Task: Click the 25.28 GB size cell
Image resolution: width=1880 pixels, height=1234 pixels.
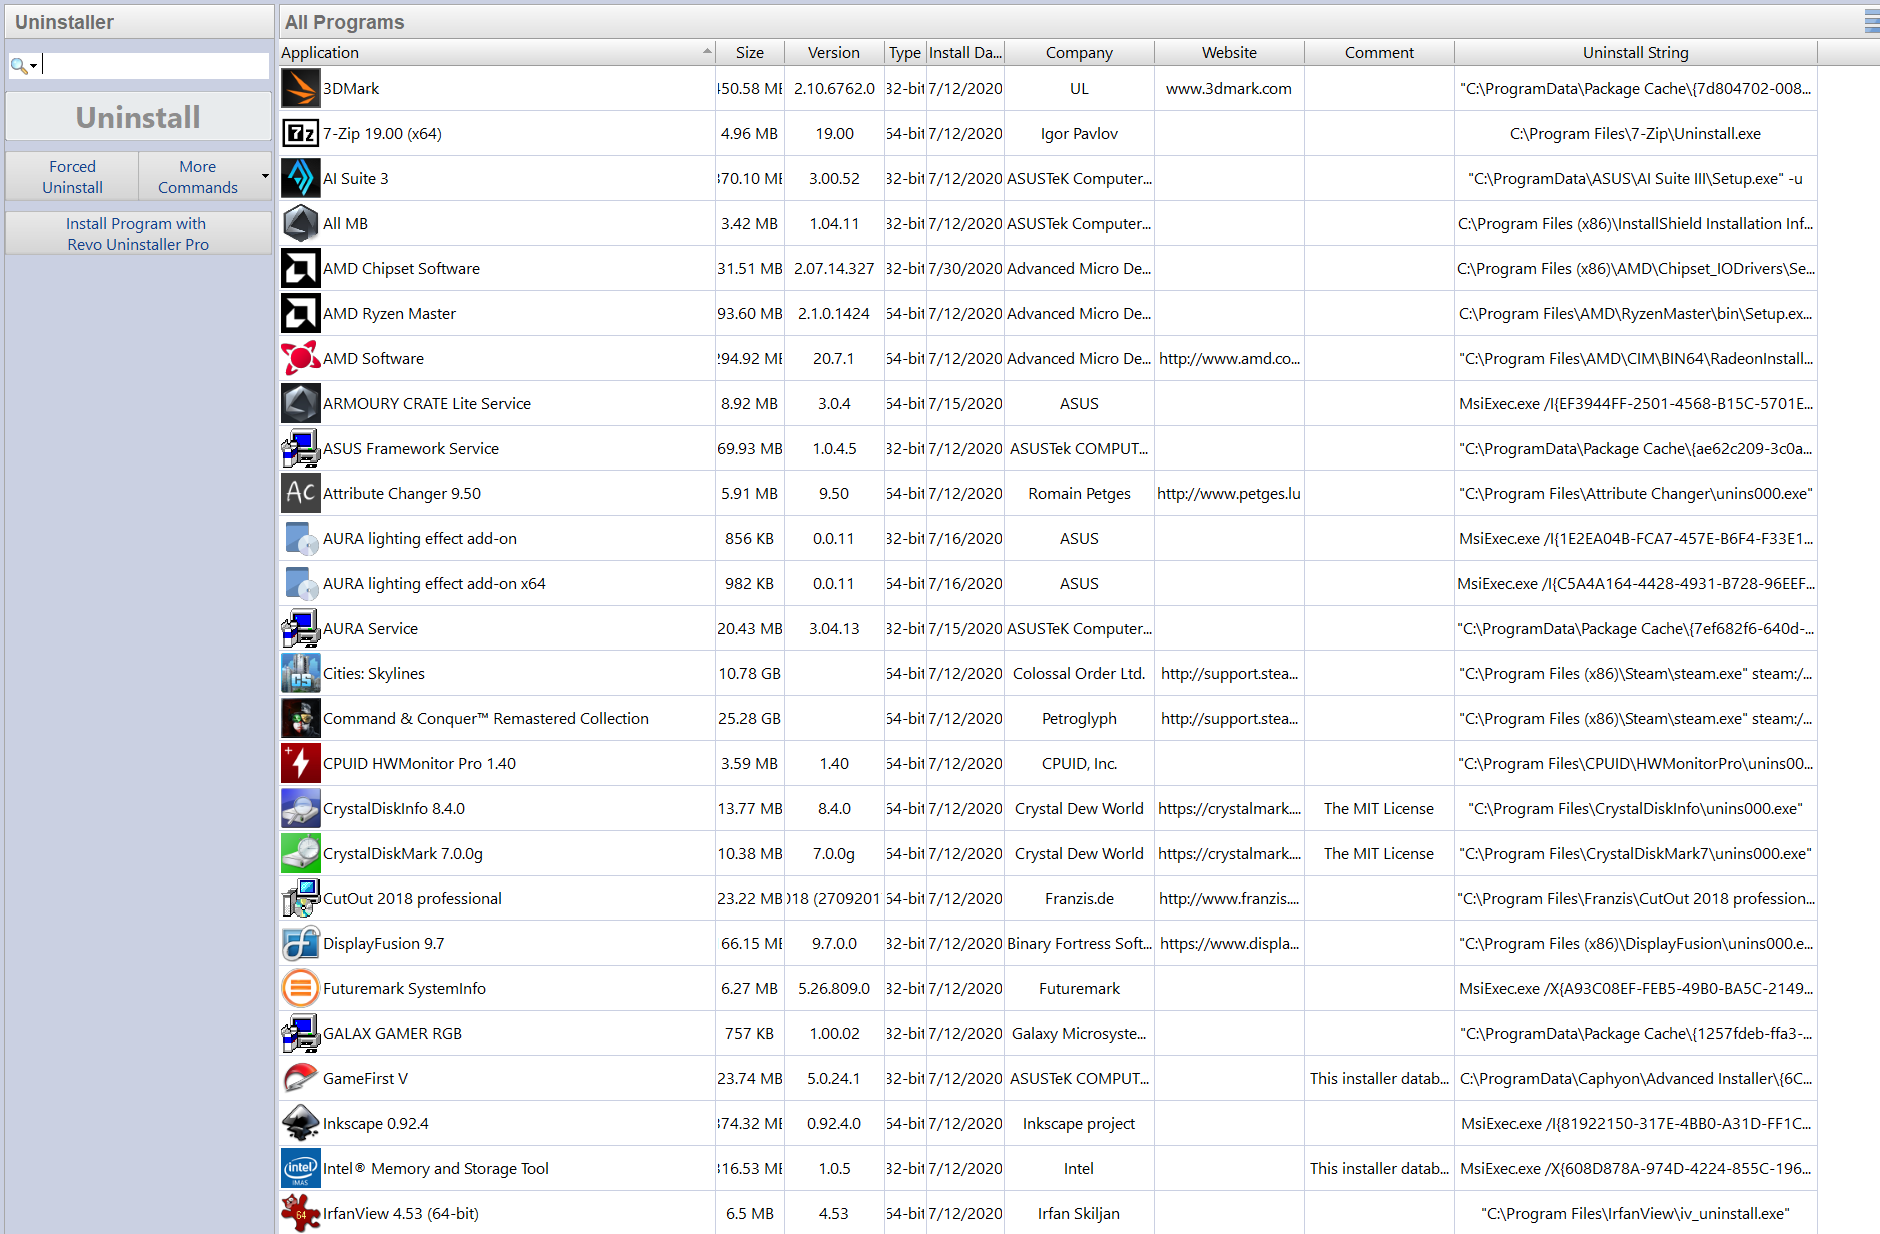Action: [x=750, y=718]
